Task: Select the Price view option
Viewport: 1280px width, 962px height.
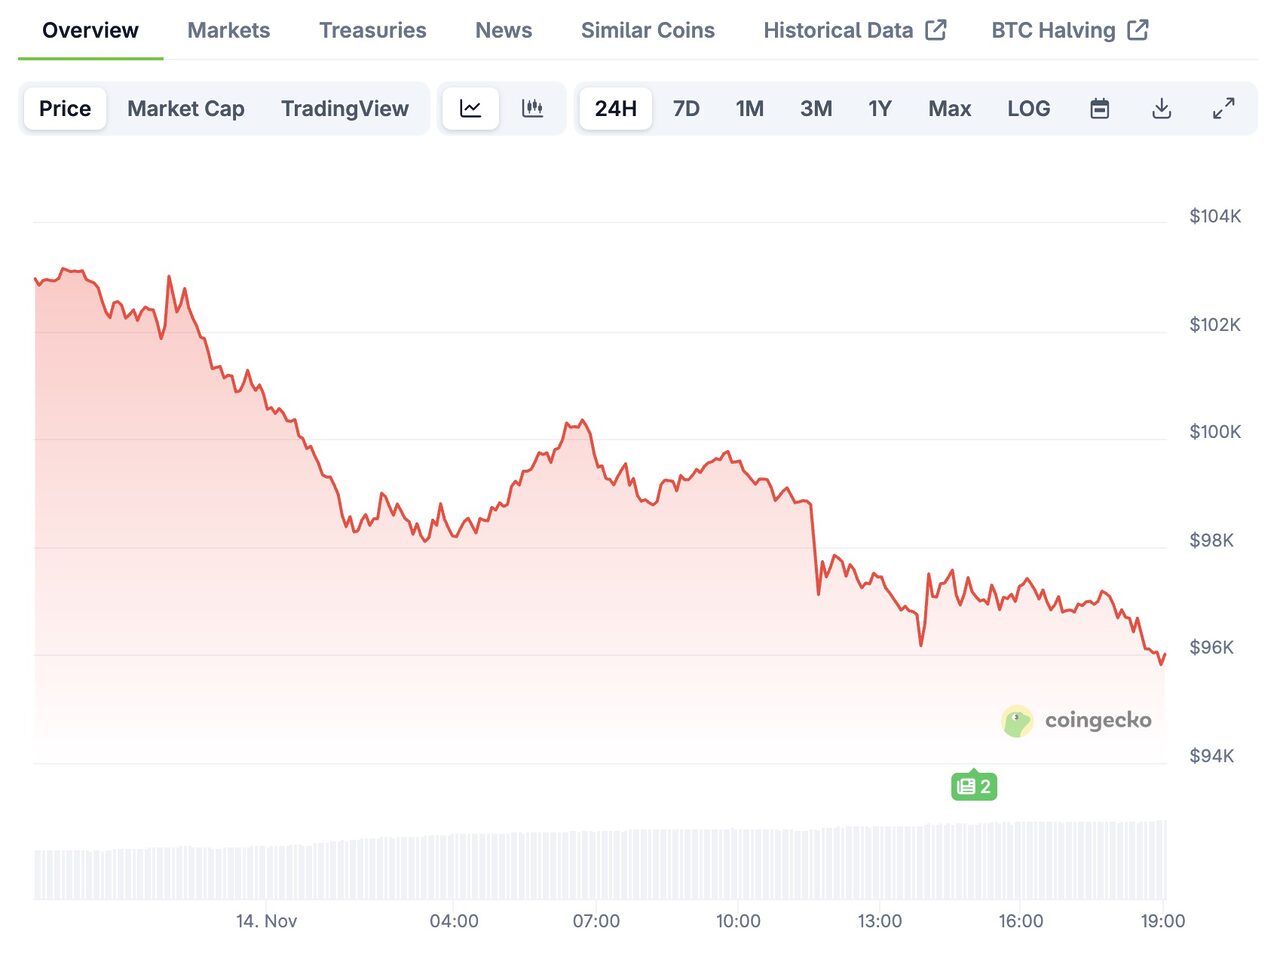Action: pos(64,108)
